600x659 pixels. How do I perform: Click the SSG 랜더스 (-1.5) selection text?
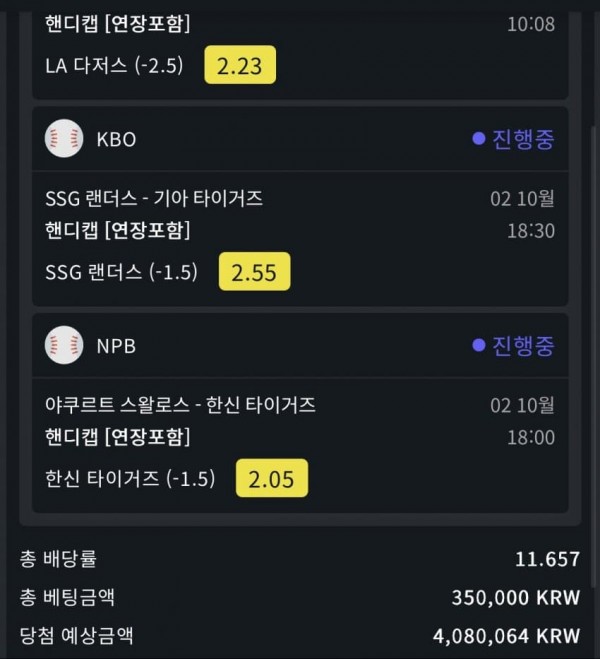(x=122, y=272)
